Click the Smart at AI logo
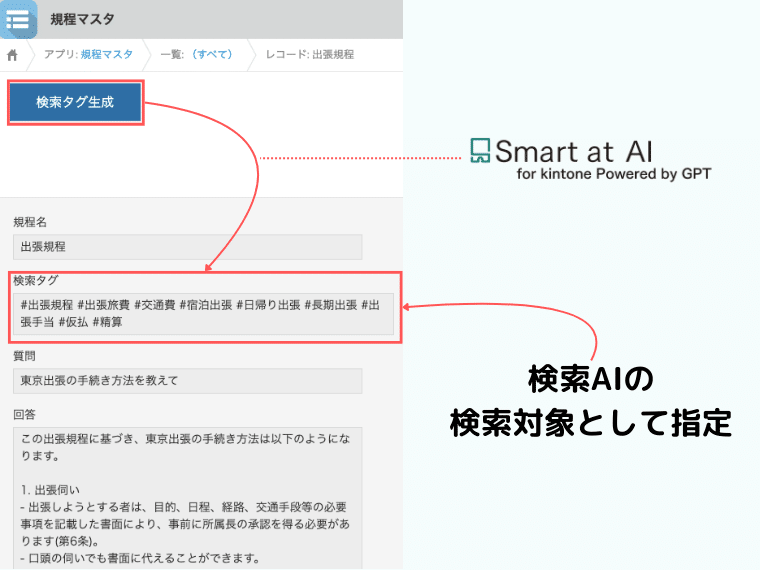 [x=561, y=151]
